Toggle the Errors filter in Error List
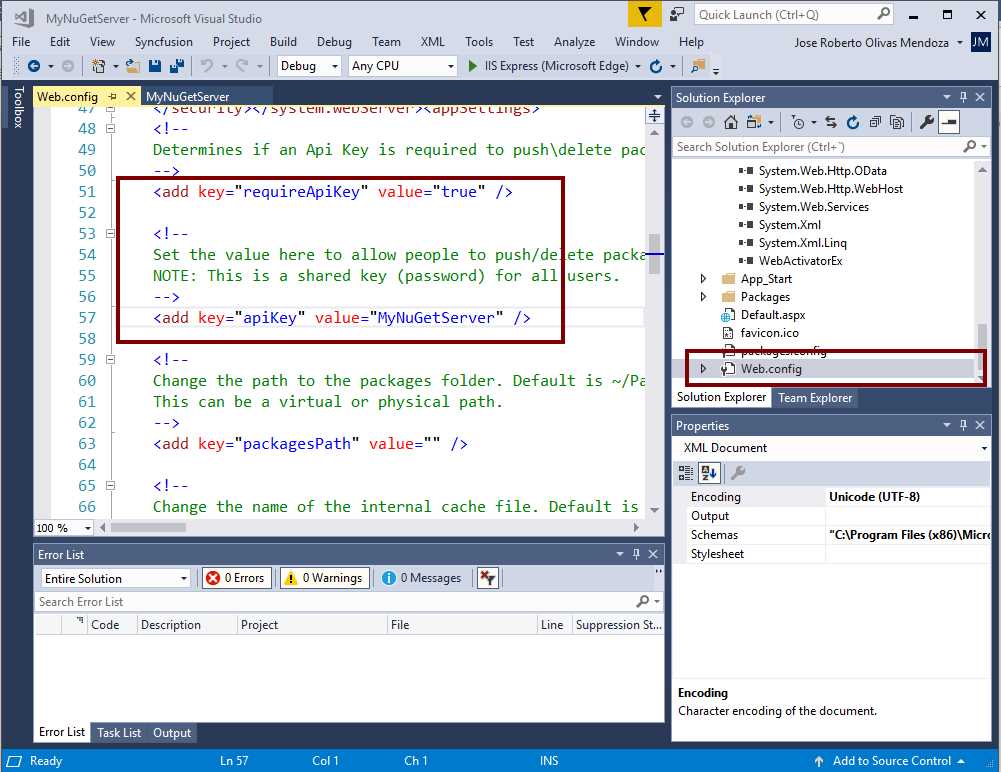The height and width of the screenshot is (772, 1001). [x=237, y=578]
